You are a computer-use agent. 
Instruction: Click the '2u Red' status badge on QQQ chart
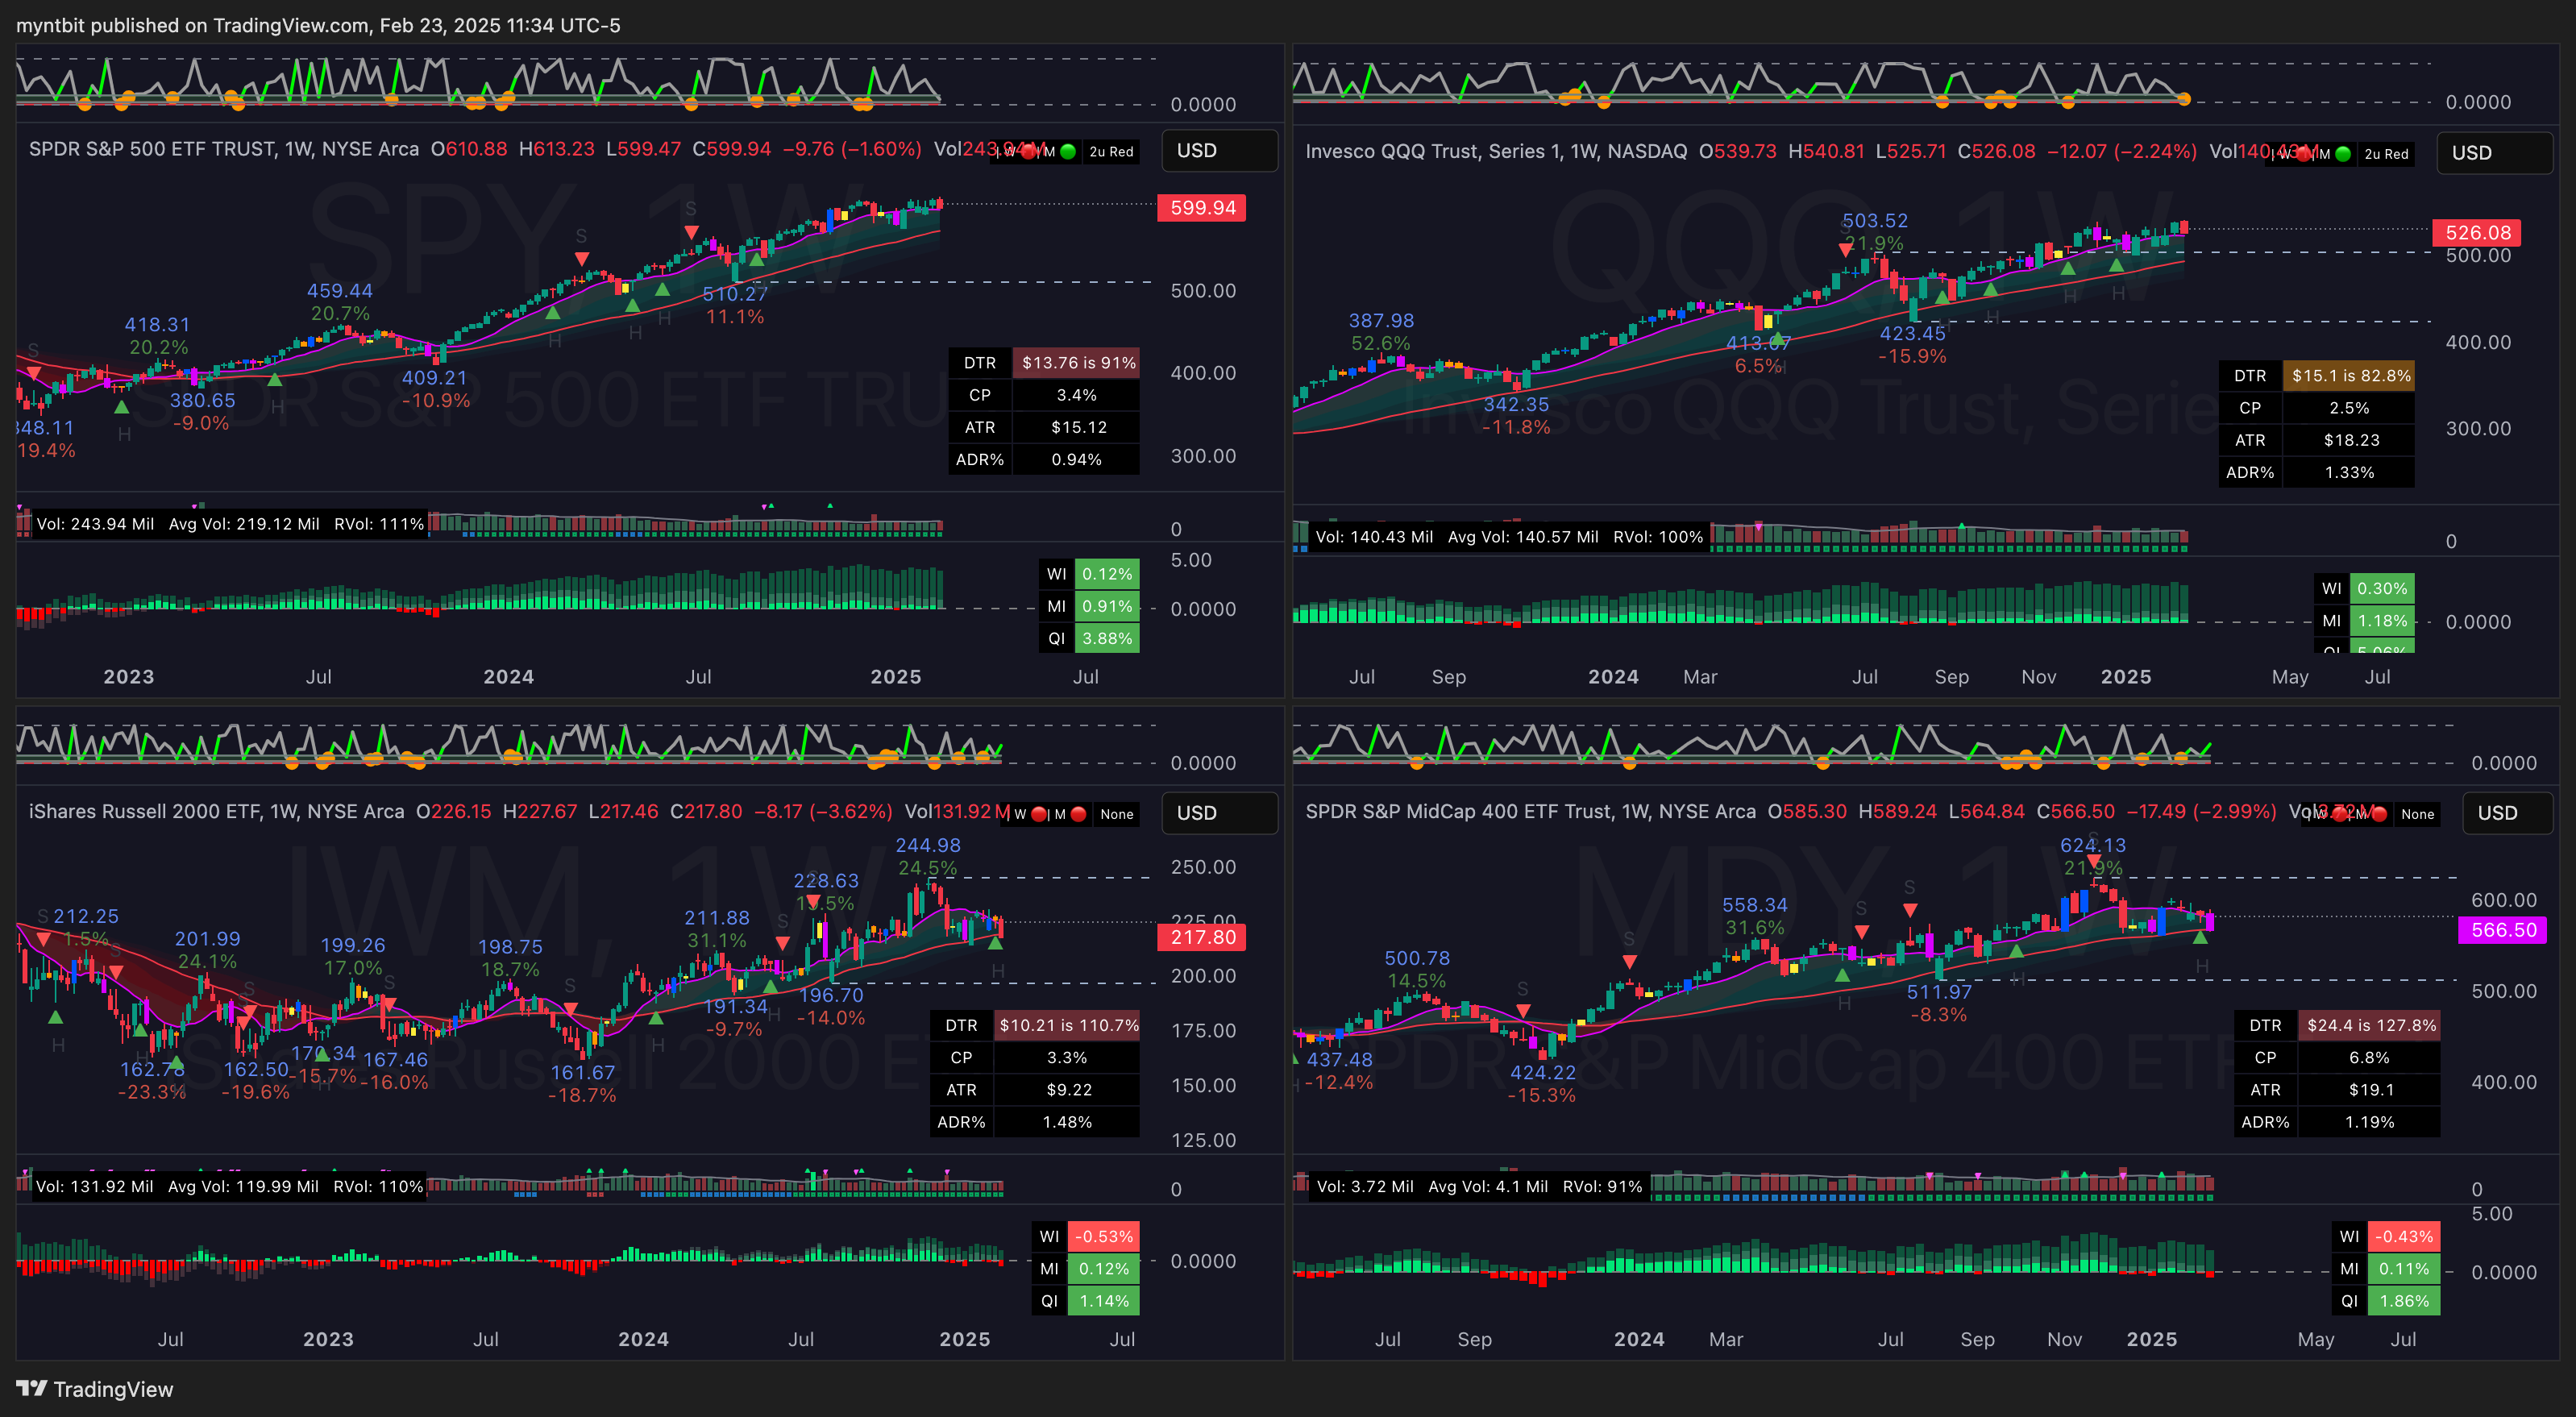2386,154
